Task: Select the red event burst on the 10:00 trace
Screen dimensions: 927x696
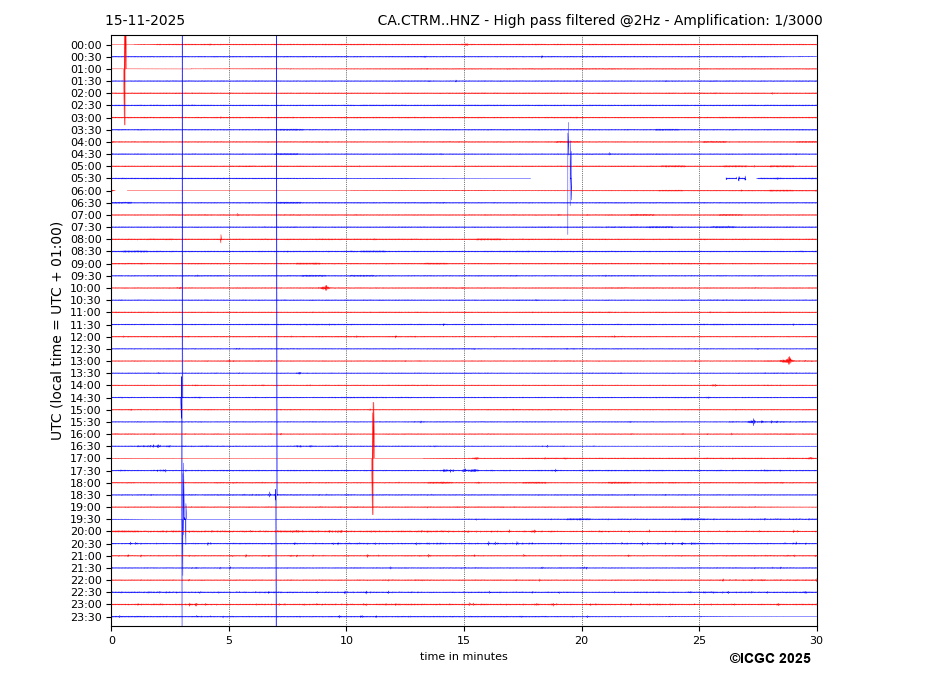Action: tap(325, 288)
